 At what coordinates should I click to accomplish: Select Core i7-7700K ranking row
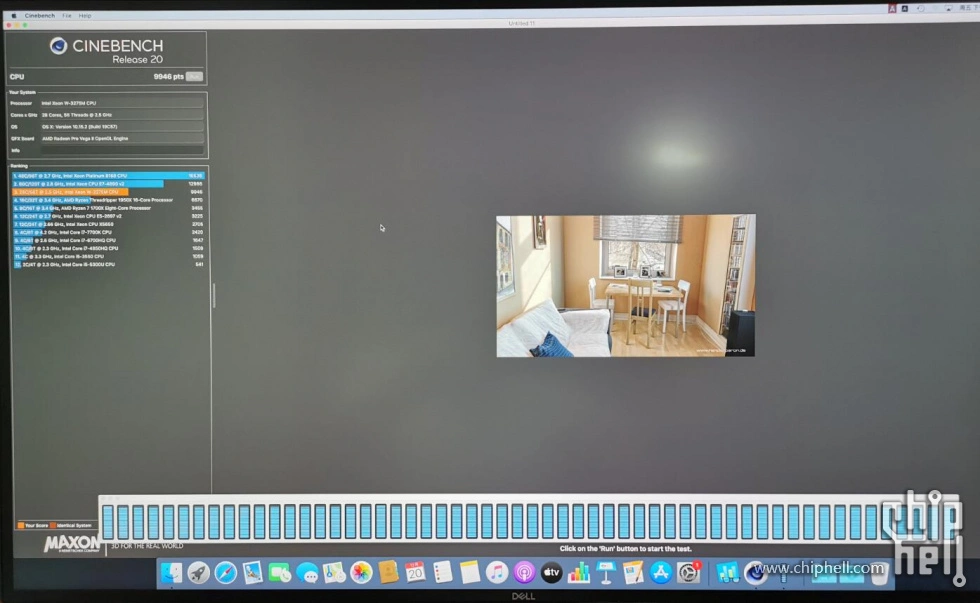109,232
